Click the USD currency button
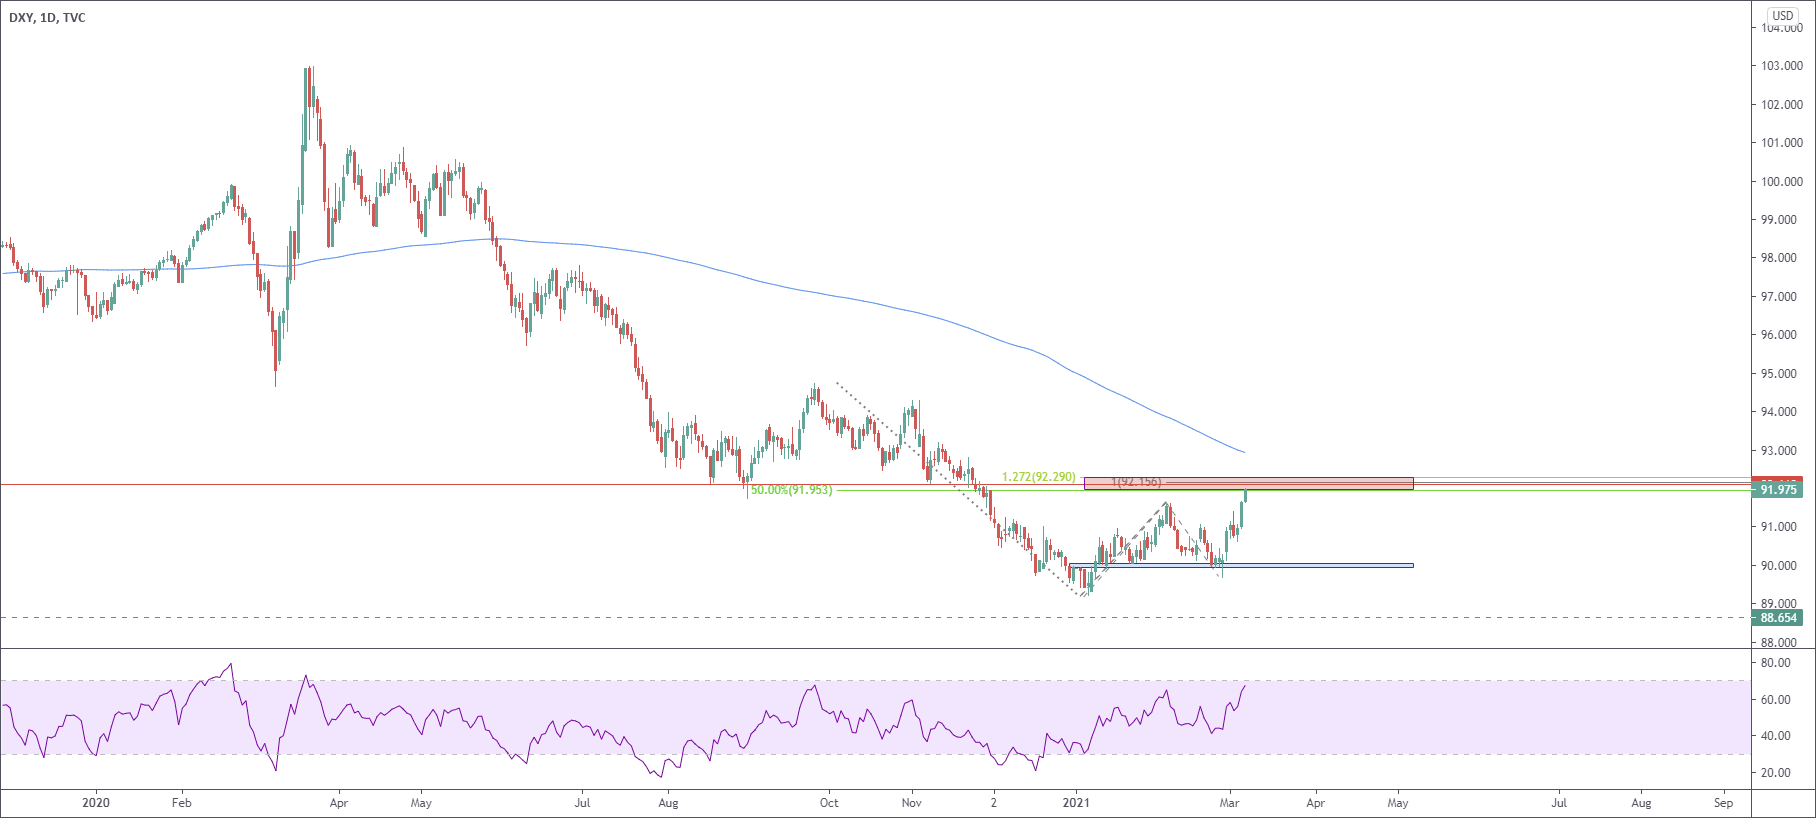This screenshot has height=820, width=1817. click(x=1783, y=15)
